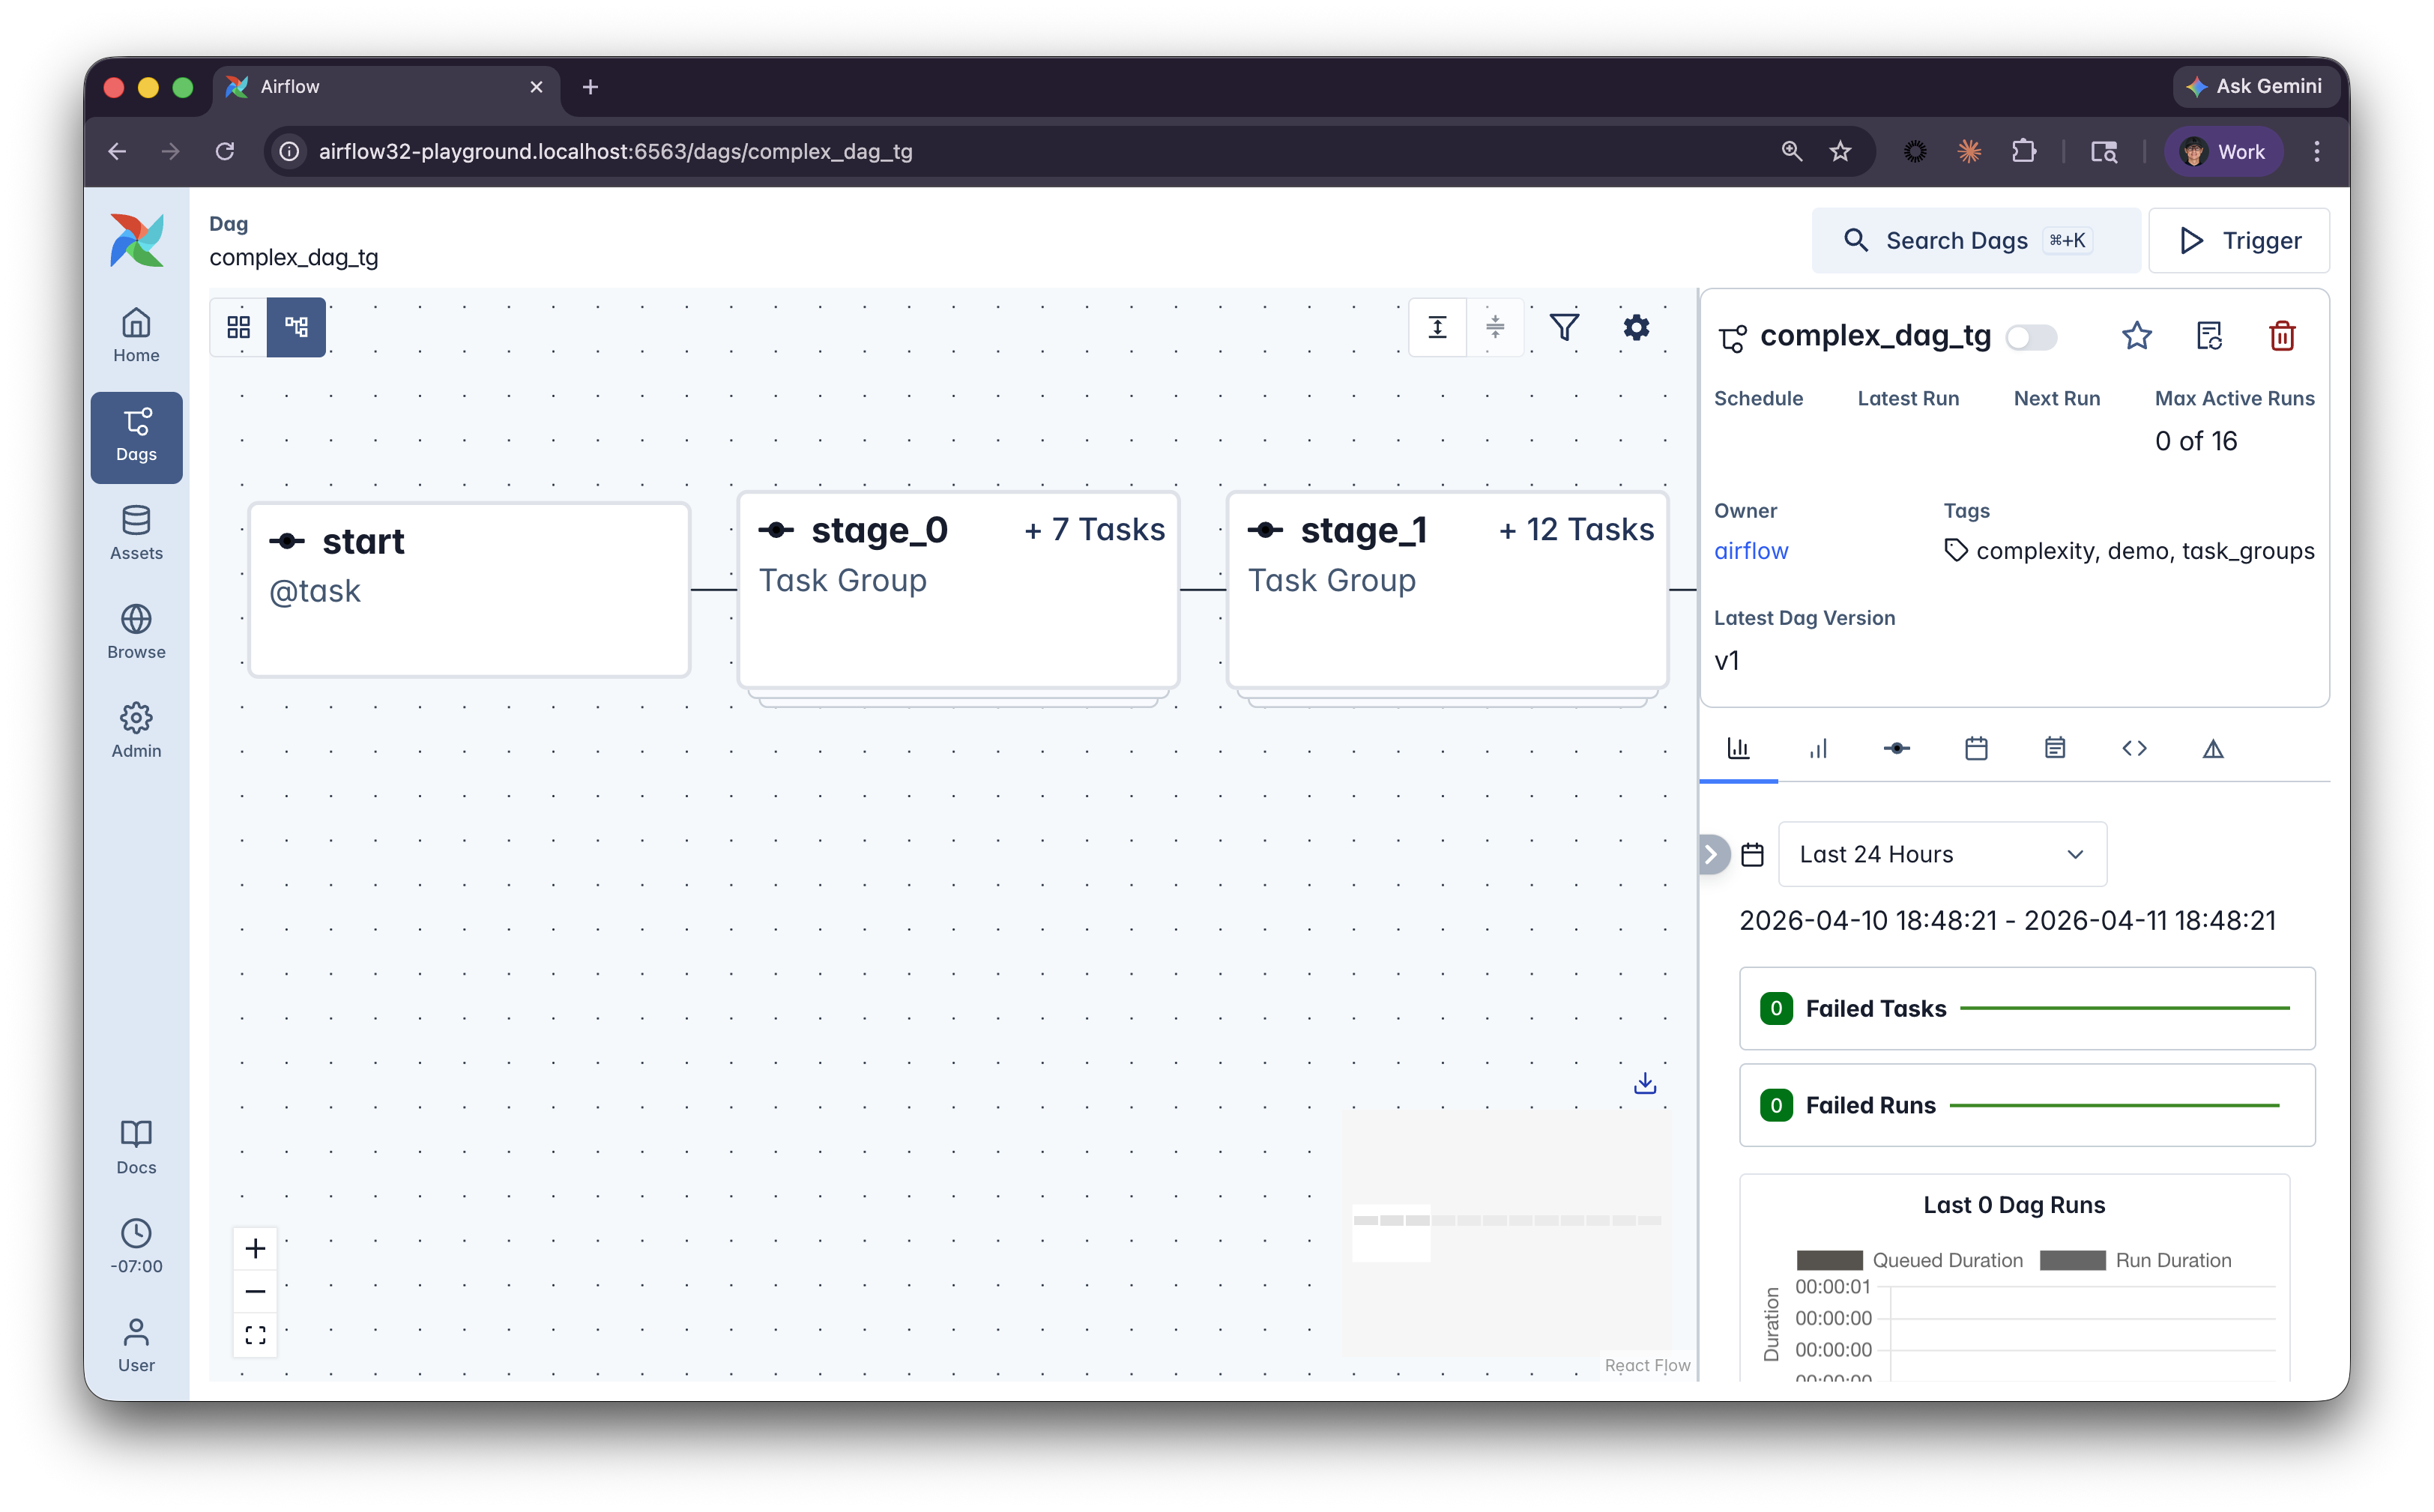2434x1512 pixels.
Task: Fit graph view to screen
Action: tap(255, 1335)
